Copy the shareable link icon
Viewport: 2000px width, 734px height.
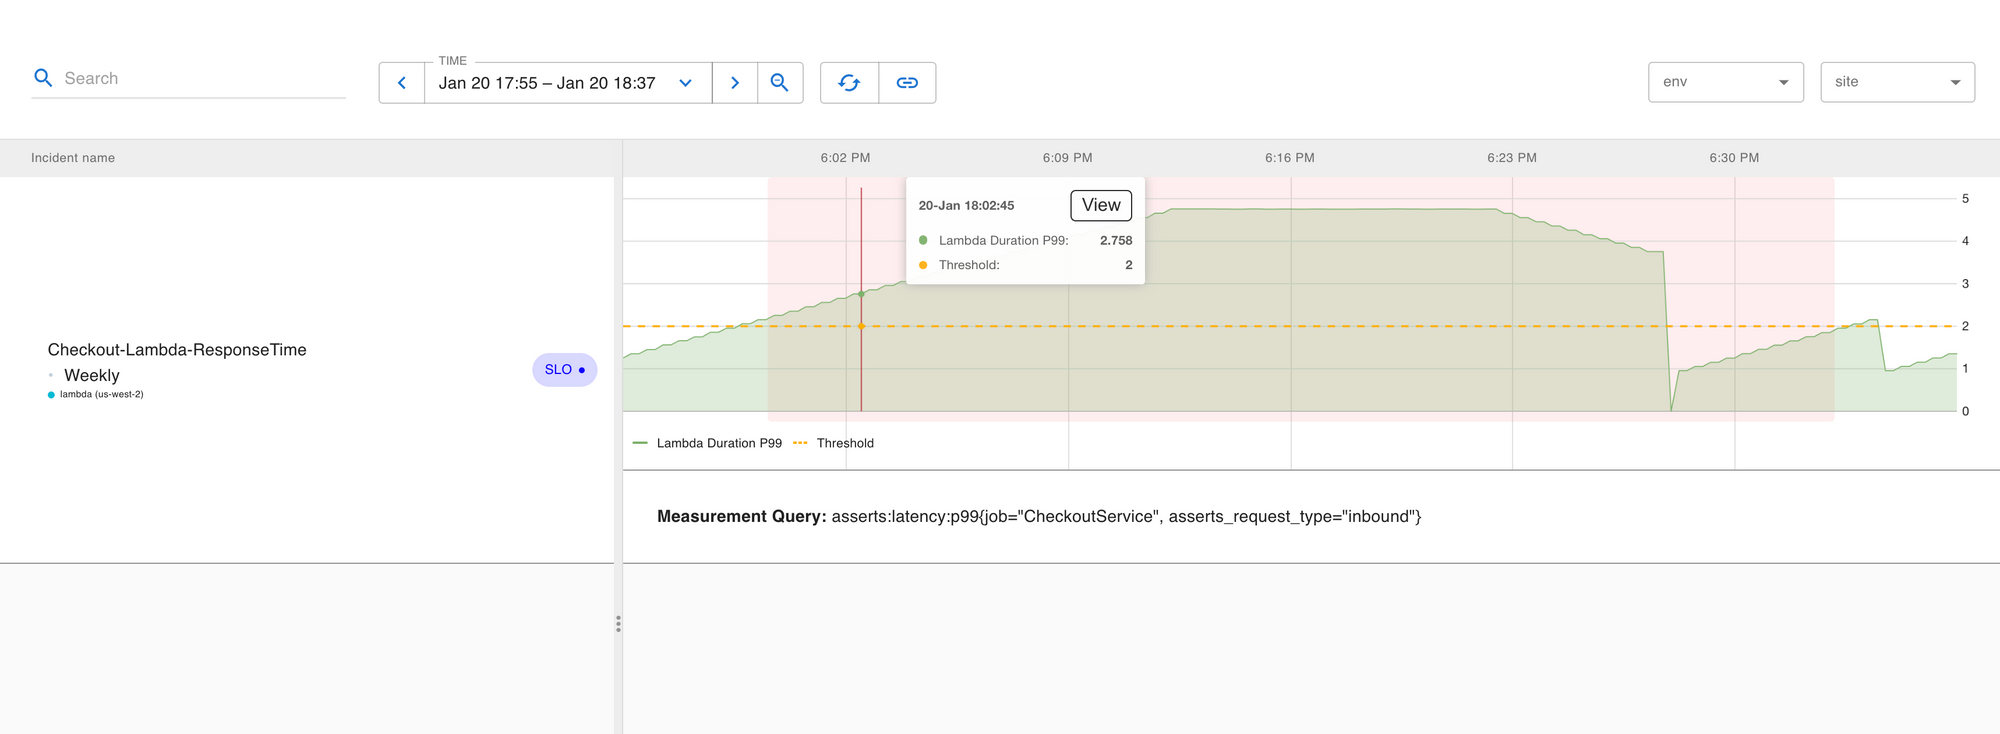(x=907, y=83)
